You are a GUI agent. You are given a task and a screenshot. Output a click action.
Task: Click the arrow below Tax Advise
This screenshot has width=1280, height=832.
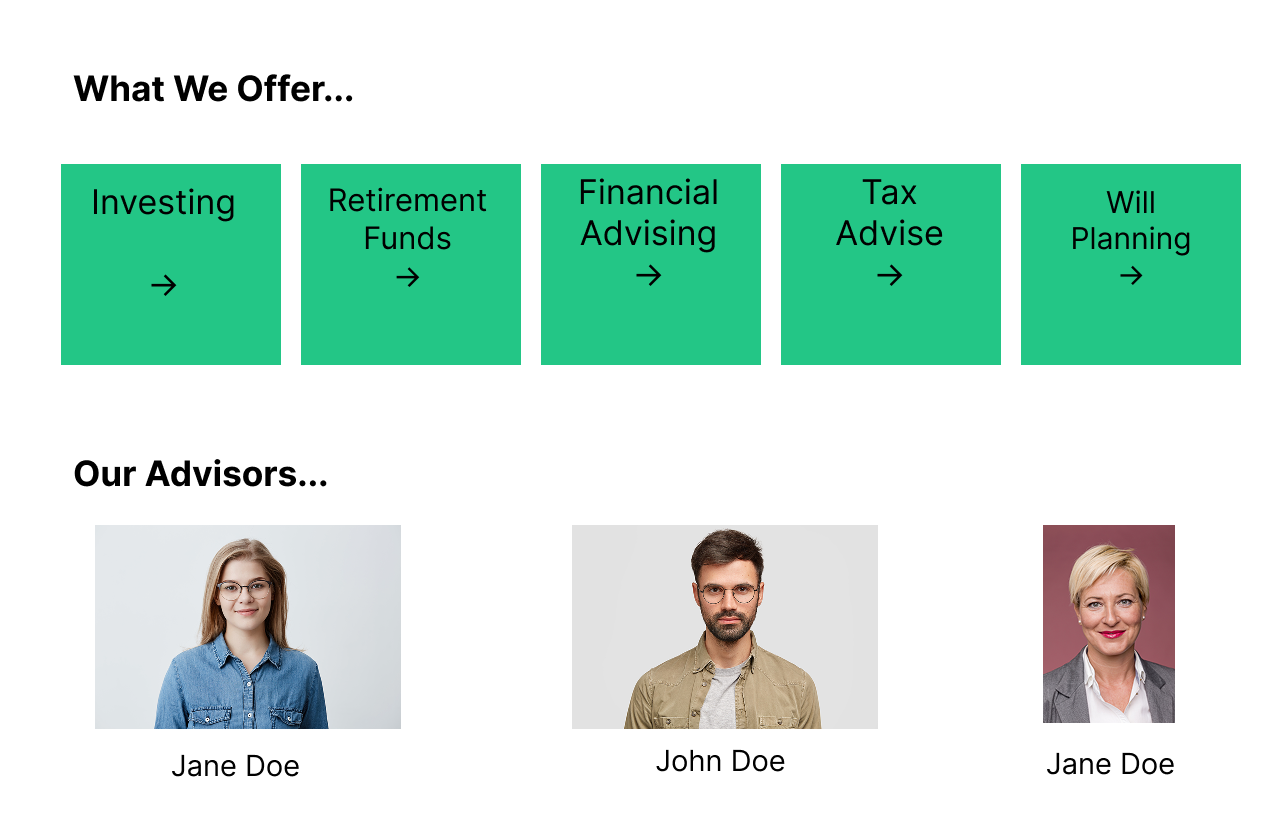[890, 275]
